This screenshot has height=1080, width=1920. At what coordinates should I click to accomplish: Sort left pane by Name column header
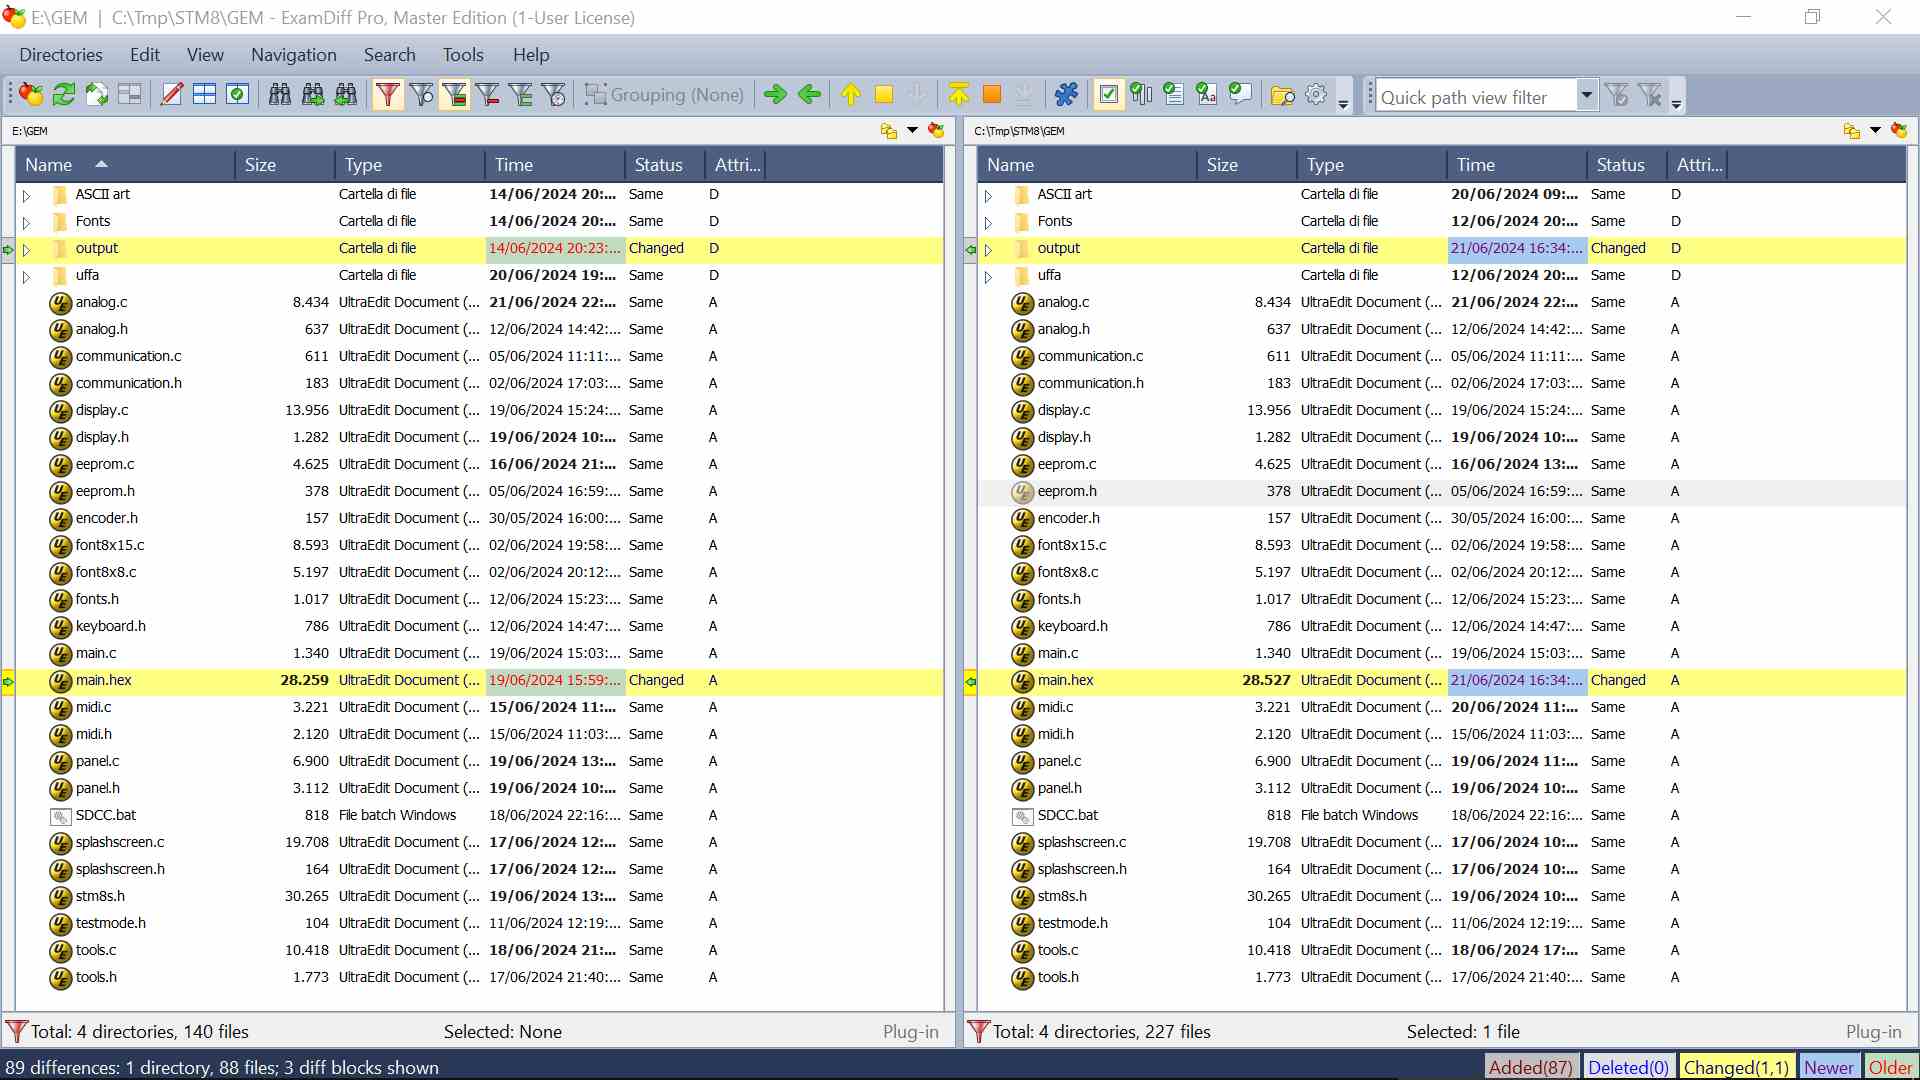point(125,165)
